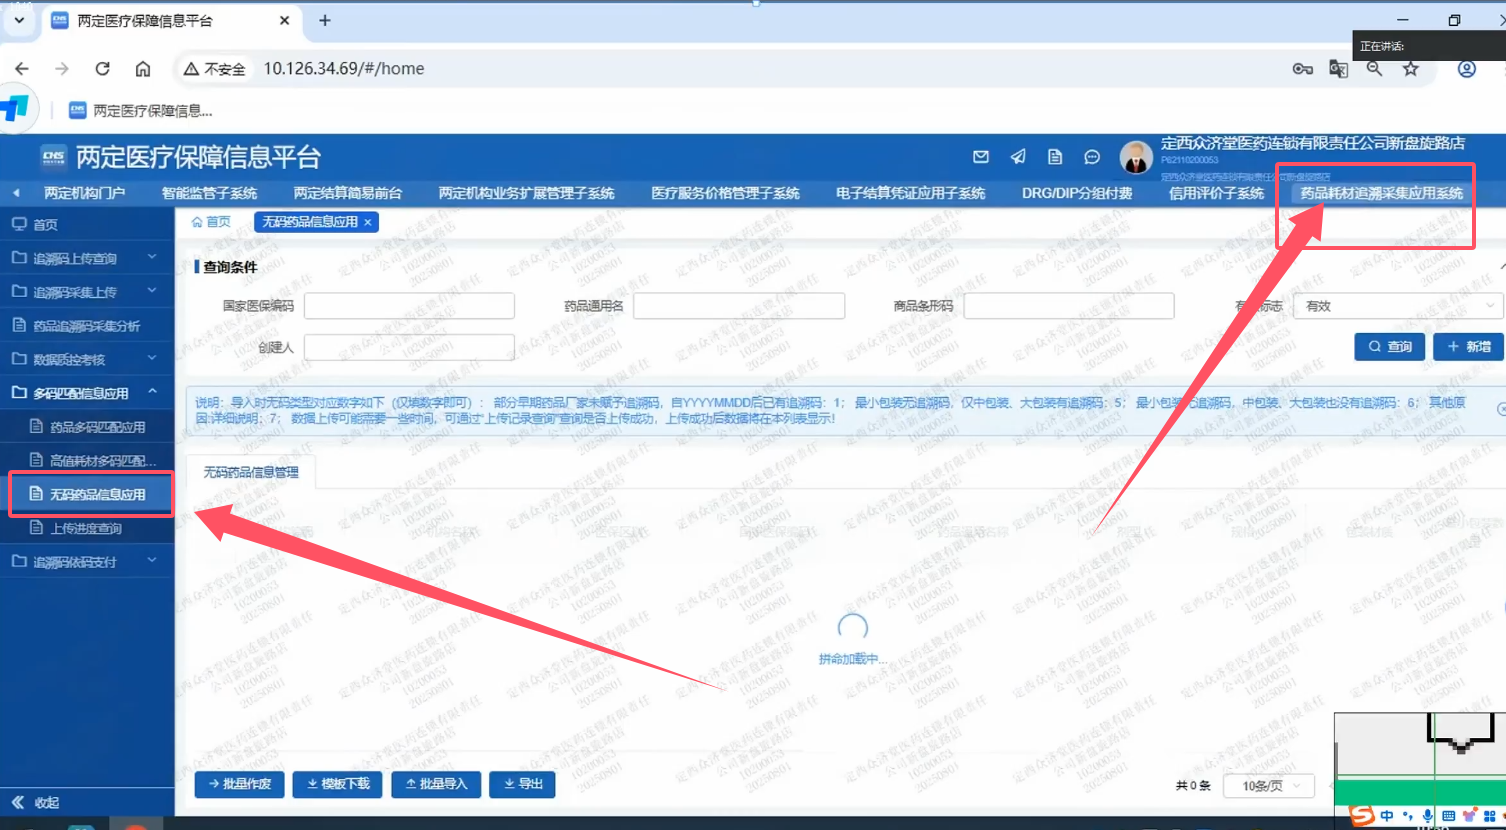
Task: Open the mail envelope icon in header
Action: [x=980, y=157]
